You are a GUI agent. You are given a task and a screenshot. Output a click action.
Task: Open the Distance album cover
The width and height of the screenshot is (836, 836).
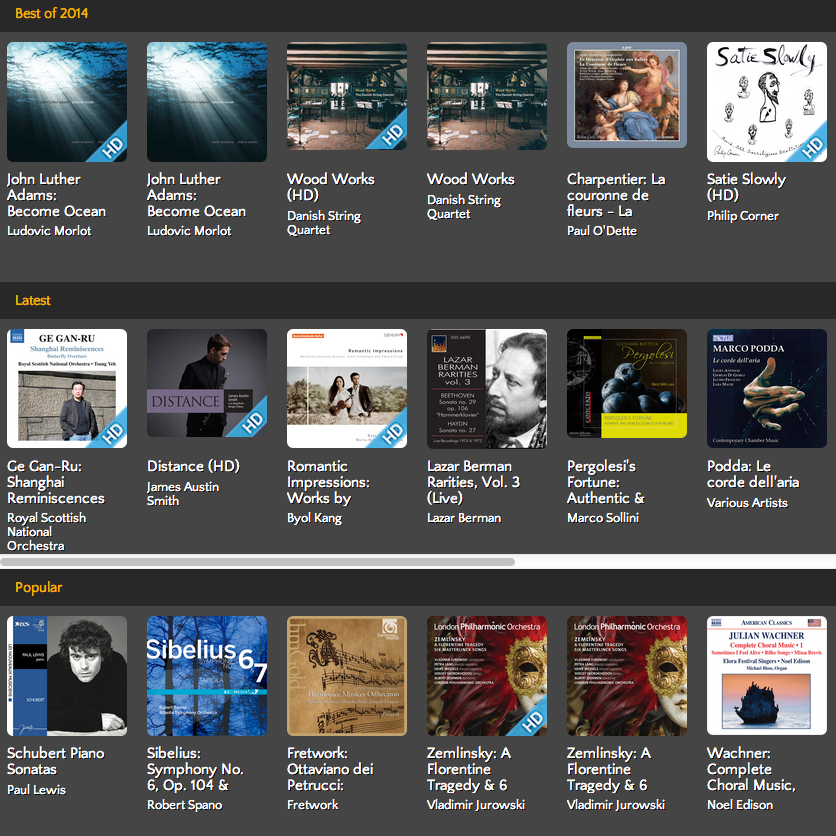click(x=207, y=383)
